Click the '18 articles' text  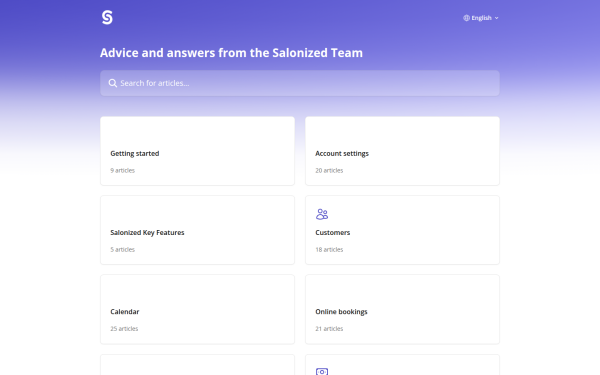(x=329, y=249)
